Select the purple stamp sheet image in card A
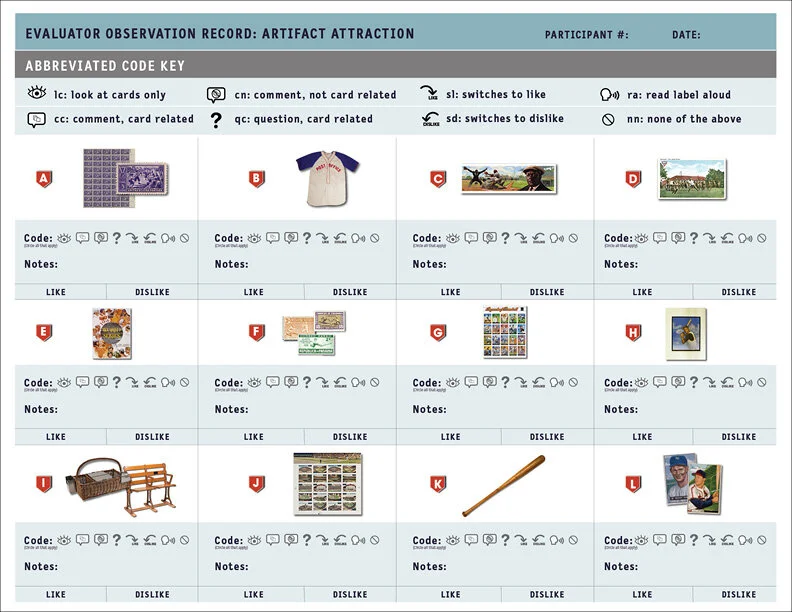Screen dimensions: 792x612 [x=126, y=178]
